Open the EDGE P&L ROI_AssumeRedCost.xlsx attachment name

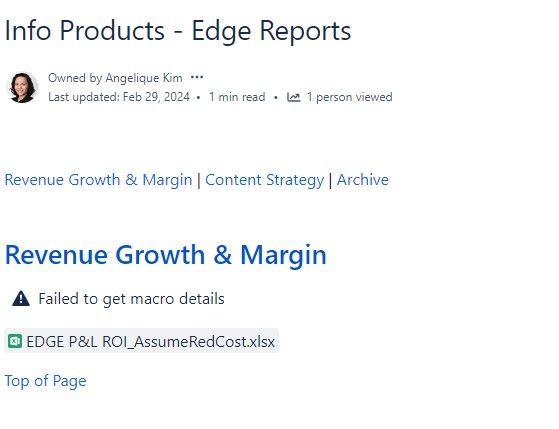[x=150, y=342]
